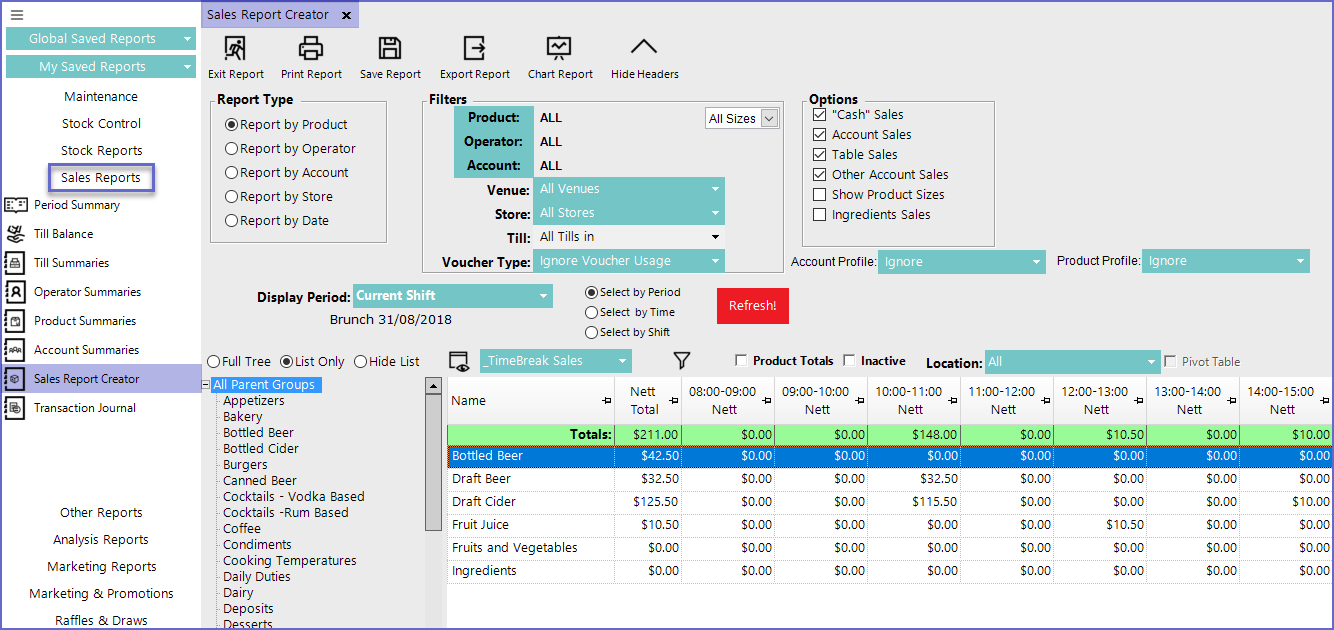Open the Chart Report icon
The image size is (1334, 630).
[x=559, y=48]
